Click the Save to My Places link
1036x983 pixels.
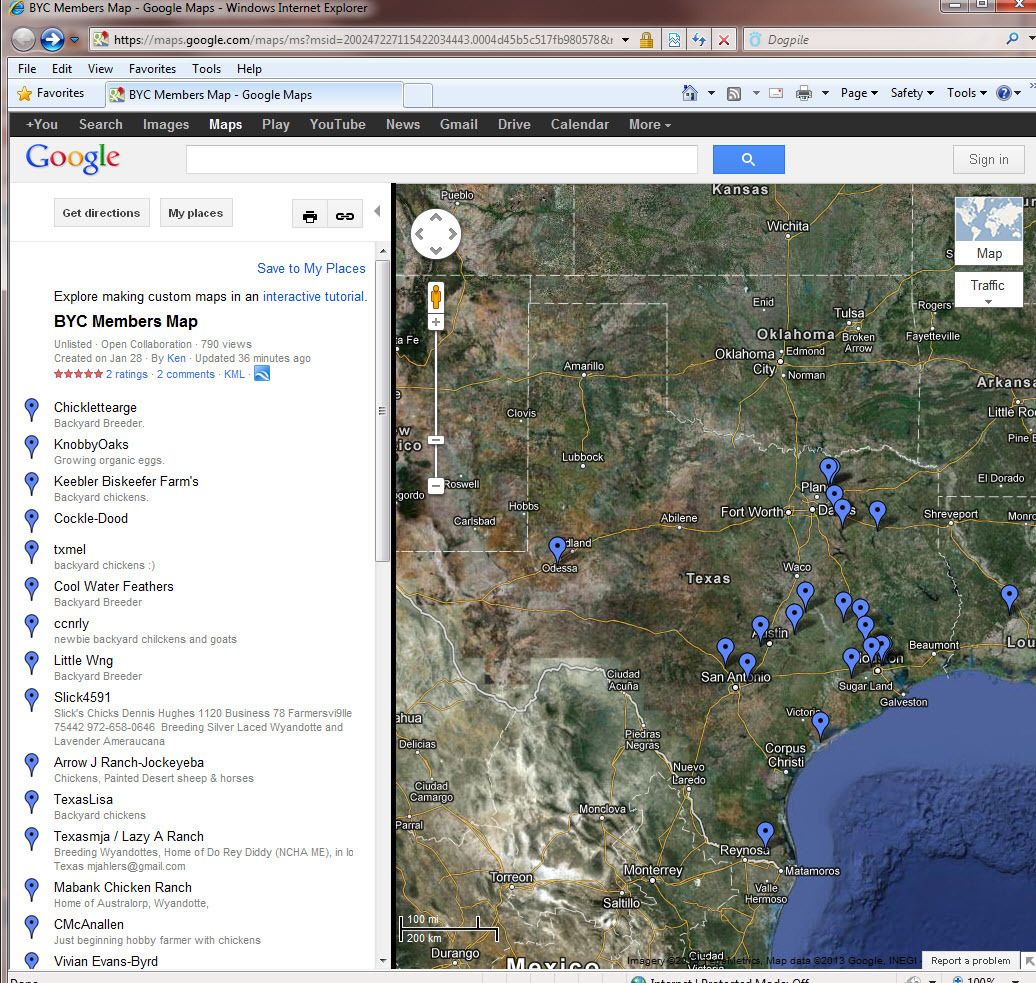311,268
